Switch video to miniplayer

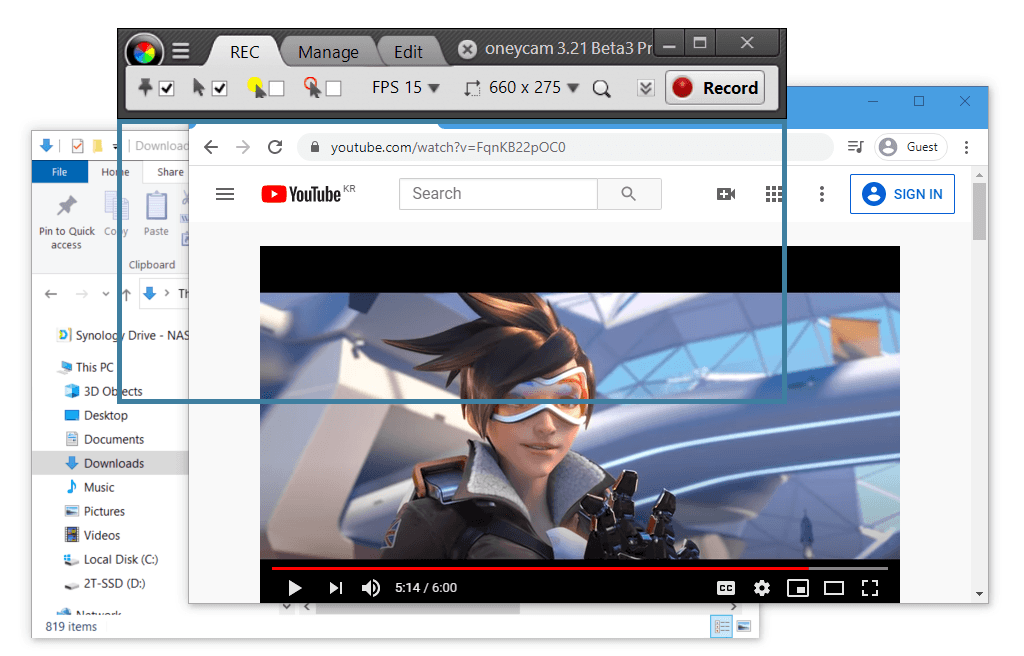pyautogui.click(x=797, y=588)
